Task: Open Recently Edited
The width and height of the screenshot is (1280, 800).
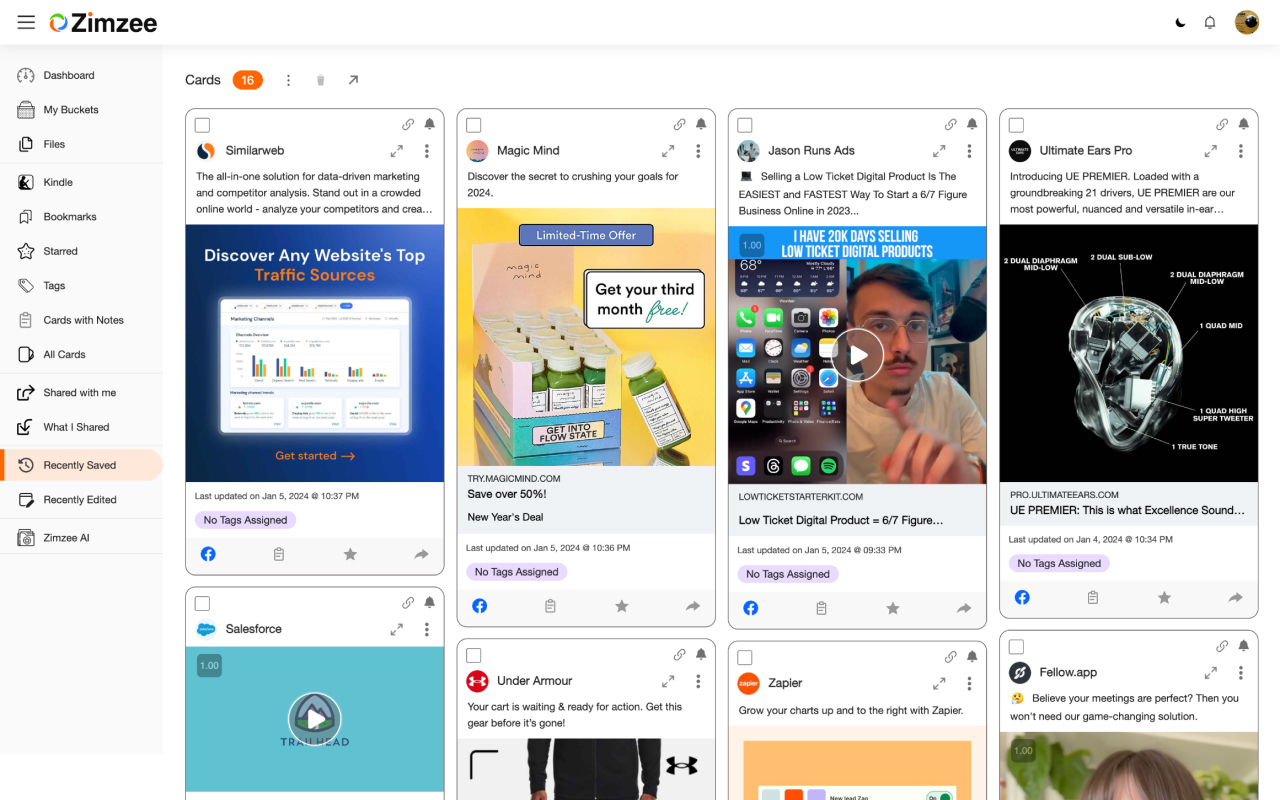Action: [x=81, y=500]
